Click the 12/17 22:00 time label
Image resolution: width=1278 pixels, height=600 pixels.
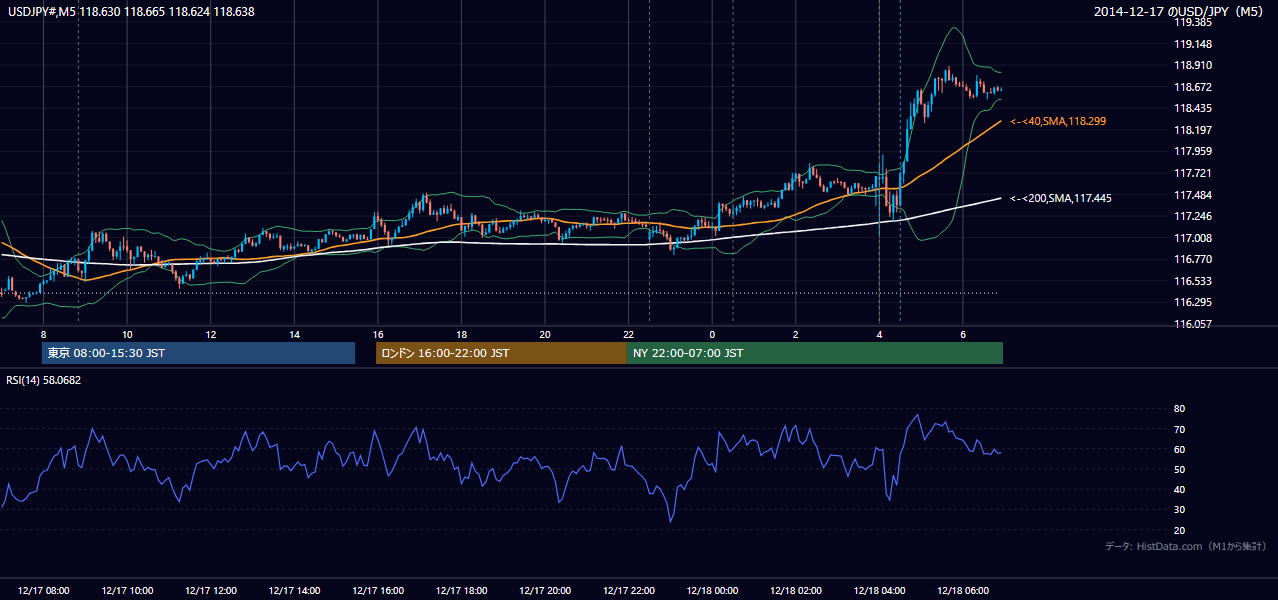coord(629,591)
